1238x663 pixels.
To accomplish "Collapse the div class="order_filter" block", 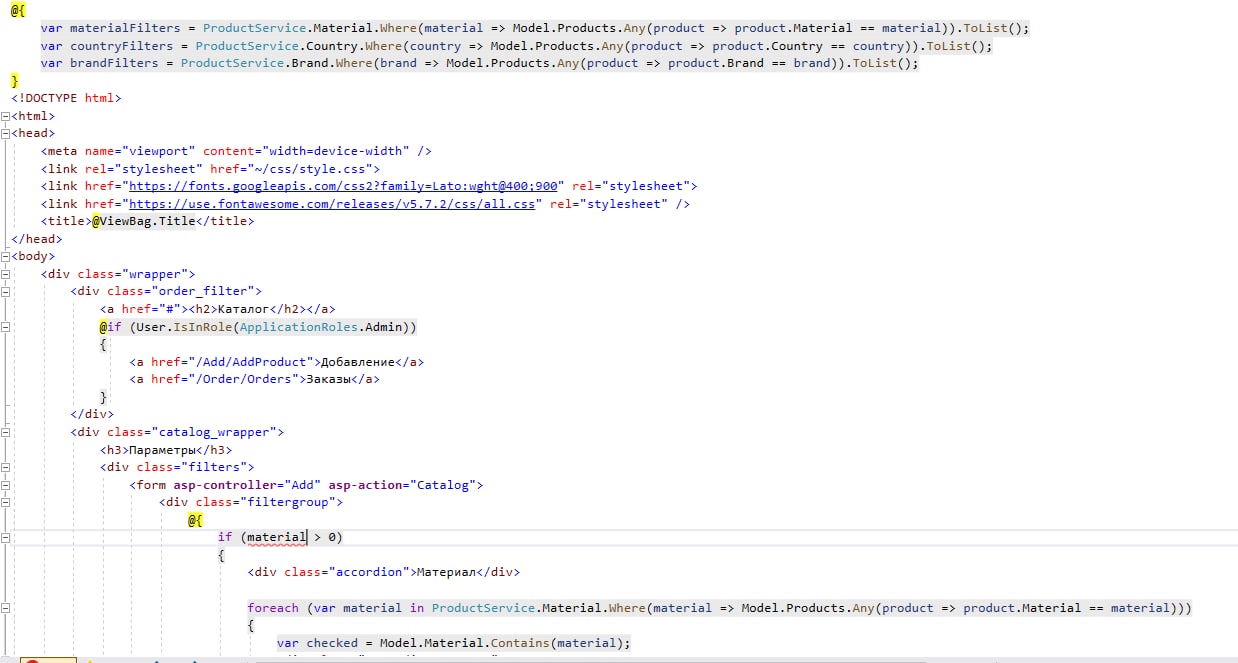I will pos(6,291).
